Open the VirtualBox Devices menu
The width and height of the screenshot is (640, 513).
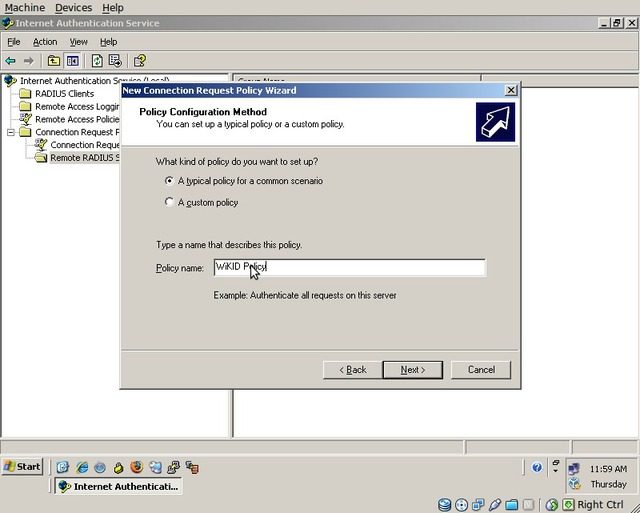pos(73,8)
